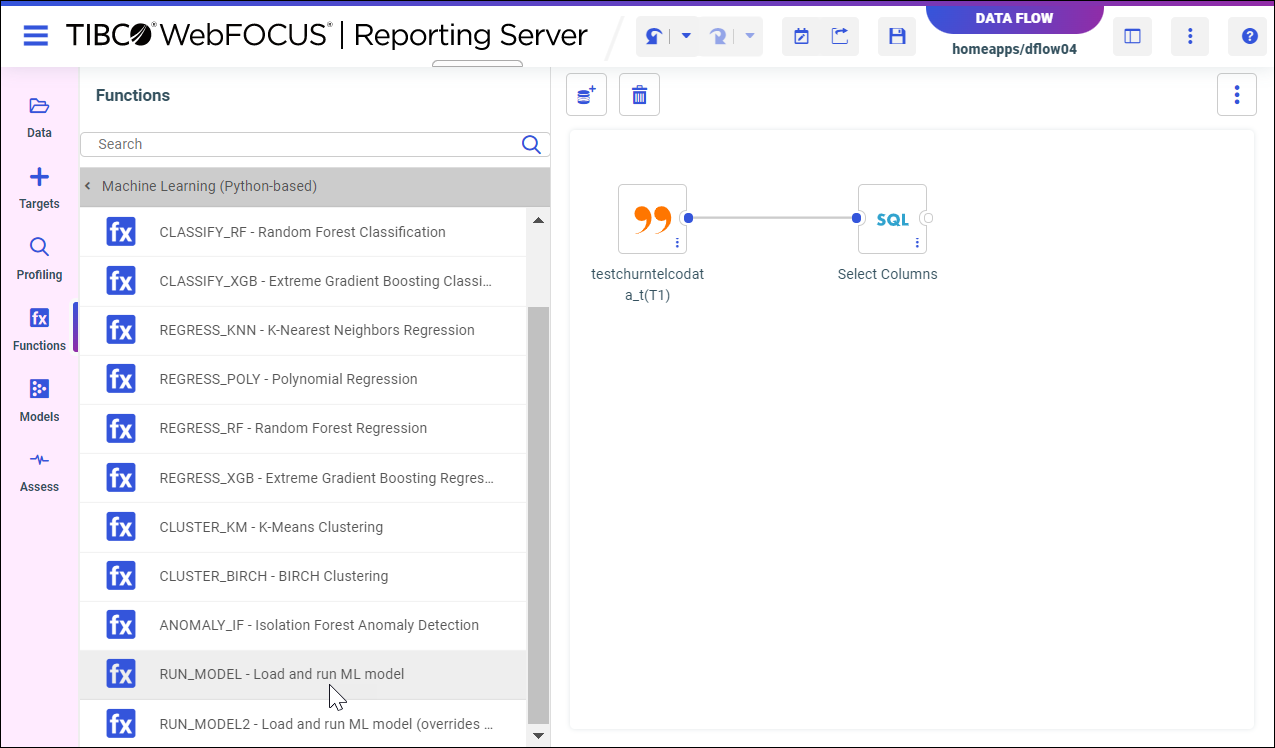Open the Targets sidebar tab
This screenshot has height=748, width=1275.
coord(39,187)
